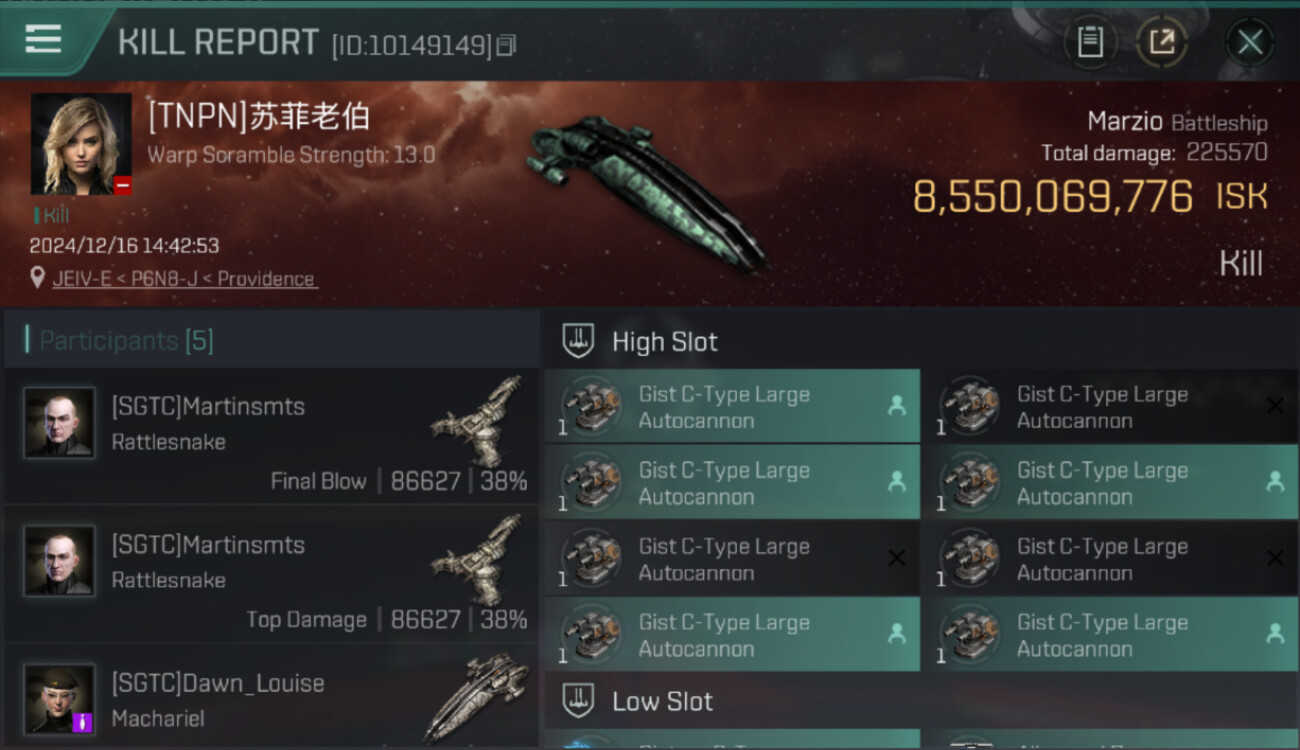
Task: Click the location pin icon
Action: pyautogui.click(x=38, y=278)
